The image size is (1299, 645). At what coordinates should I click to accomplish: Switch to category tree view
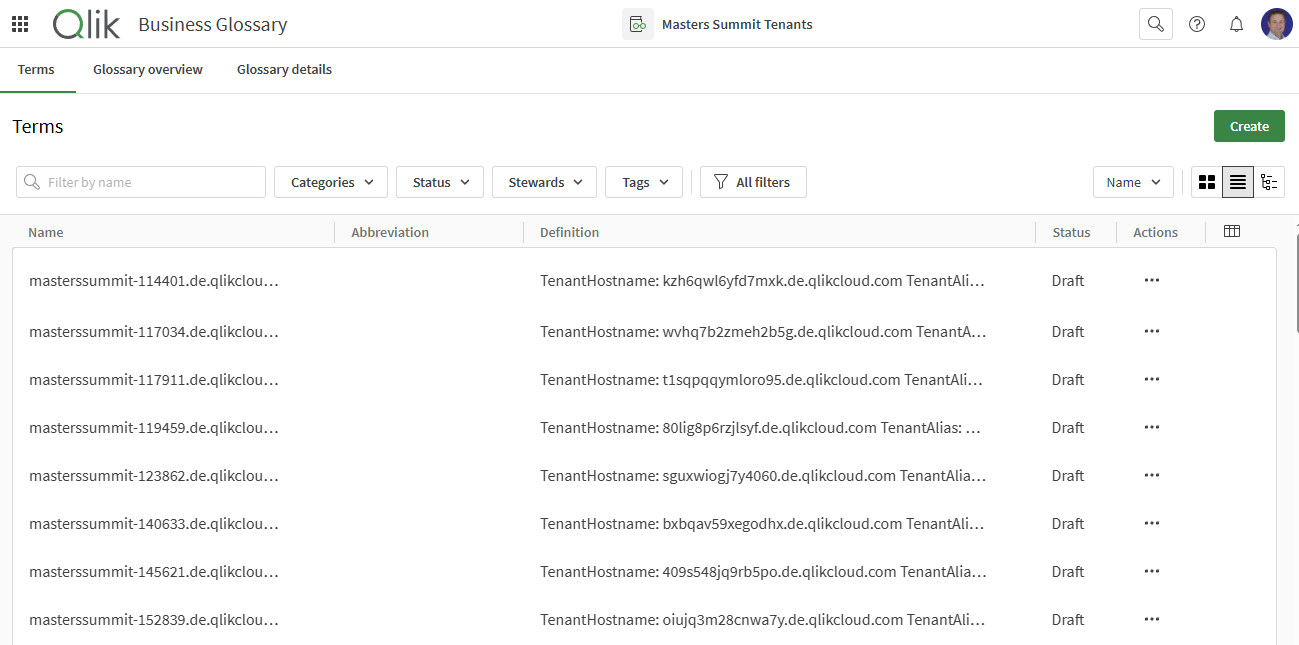[x=1269, y=182]
